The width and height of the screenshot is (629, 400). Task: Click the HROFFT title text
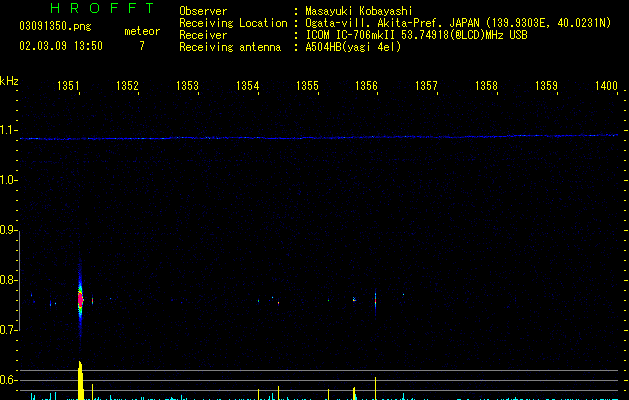pyautogui.click(x=102, y=8)
